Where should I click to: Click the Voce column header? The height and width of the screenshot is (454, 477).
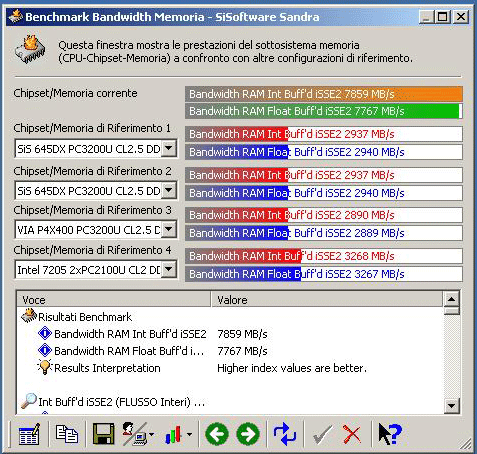tap(114, 300)
